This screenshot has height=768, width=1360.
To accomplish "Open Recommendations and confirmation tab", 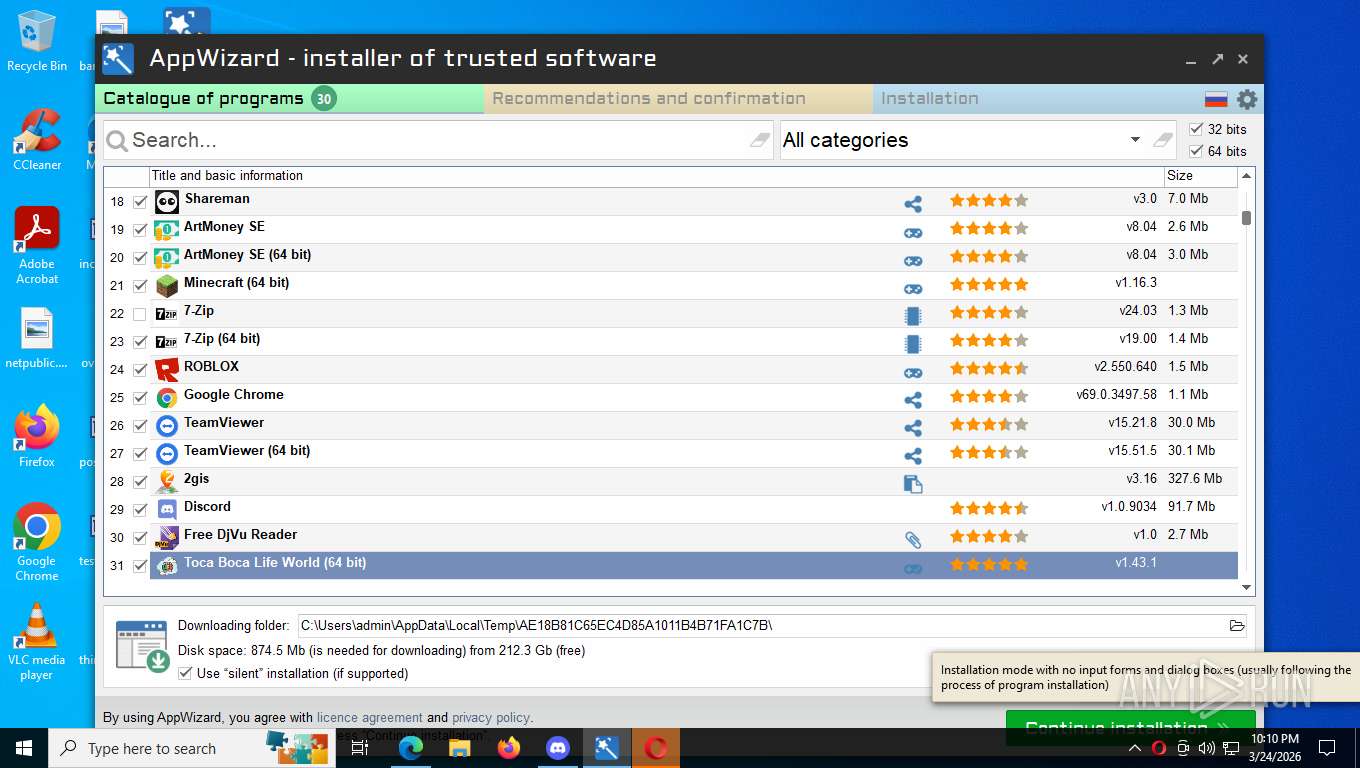I will pyautogui.click(x=678, y=99).
